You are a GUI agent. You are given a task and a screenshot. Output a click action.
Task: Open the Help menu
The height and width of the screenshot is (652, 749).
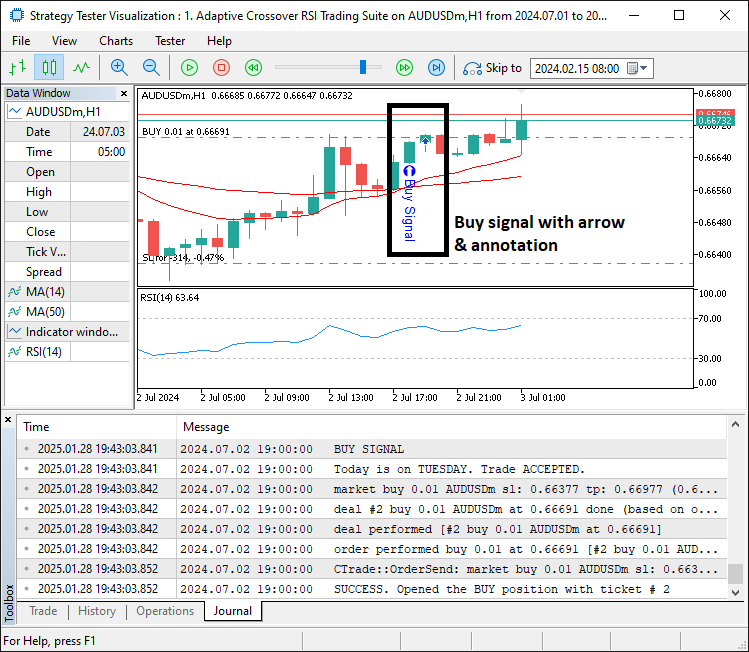(219, 41)
